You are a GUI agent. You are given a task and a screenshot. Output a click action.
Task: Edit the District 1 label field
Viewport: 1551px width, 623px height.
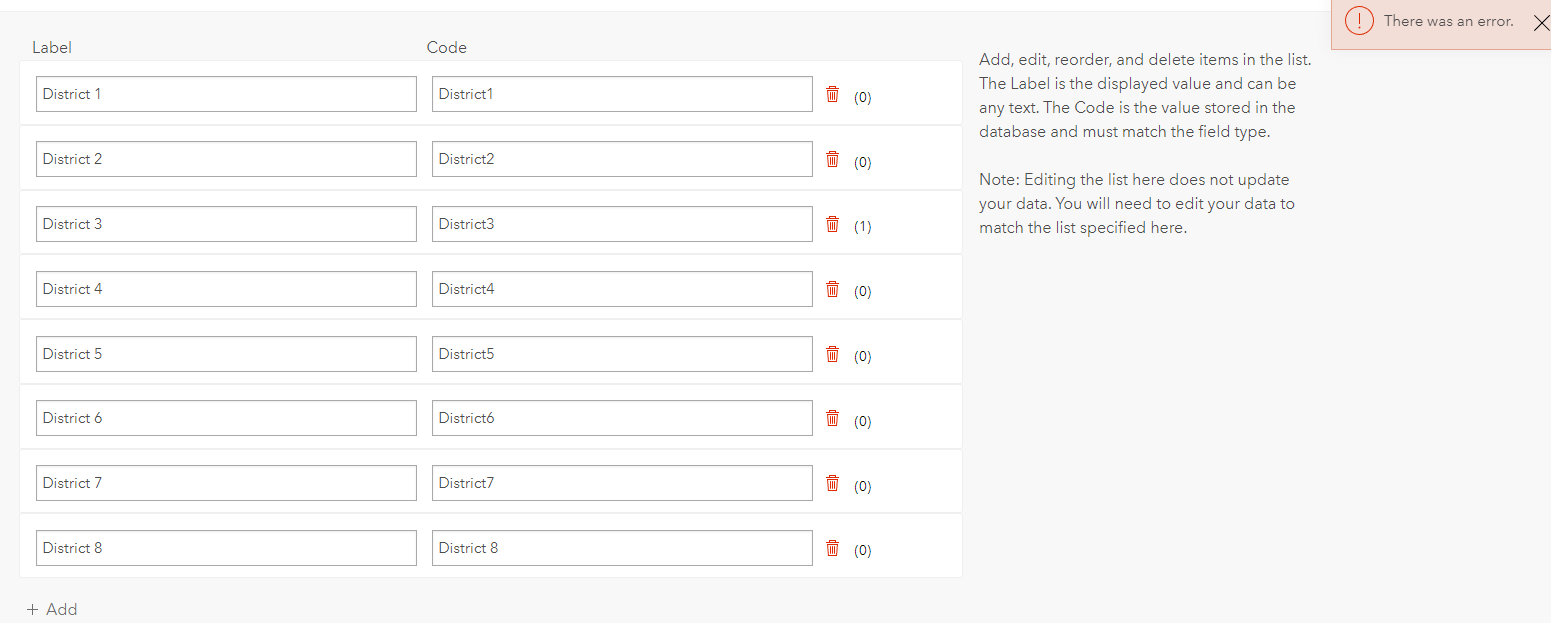point(226,94)
